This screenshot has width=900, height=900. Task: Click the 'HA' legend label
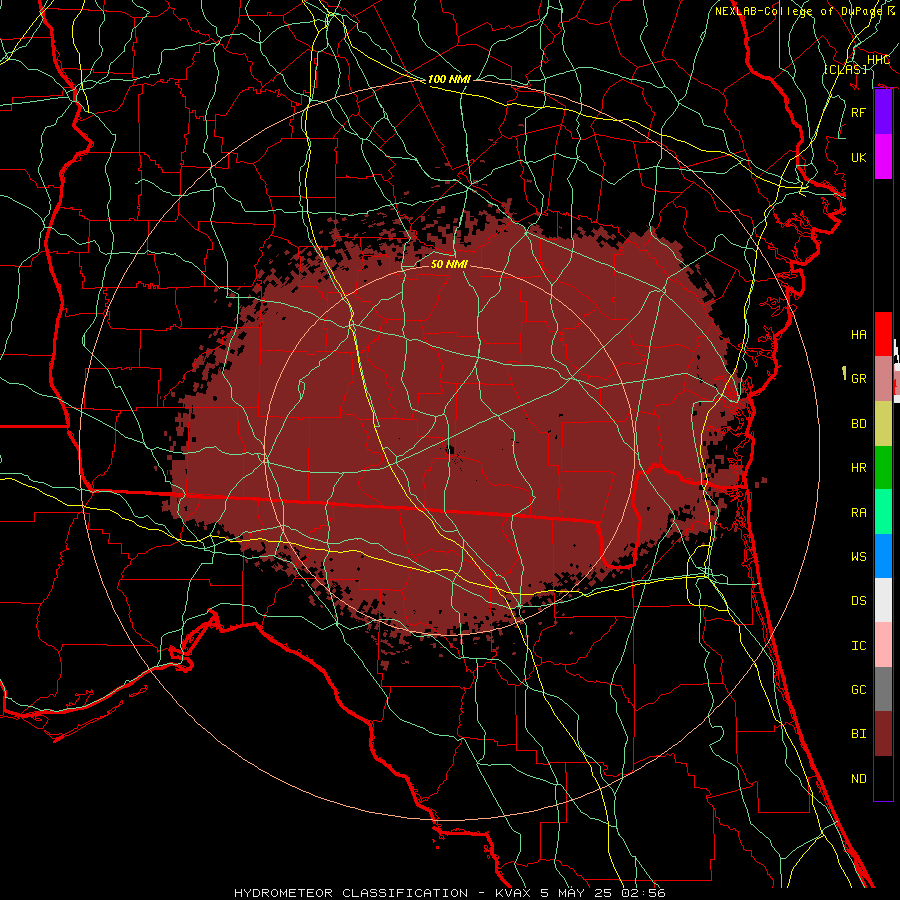tap(858, 335)
